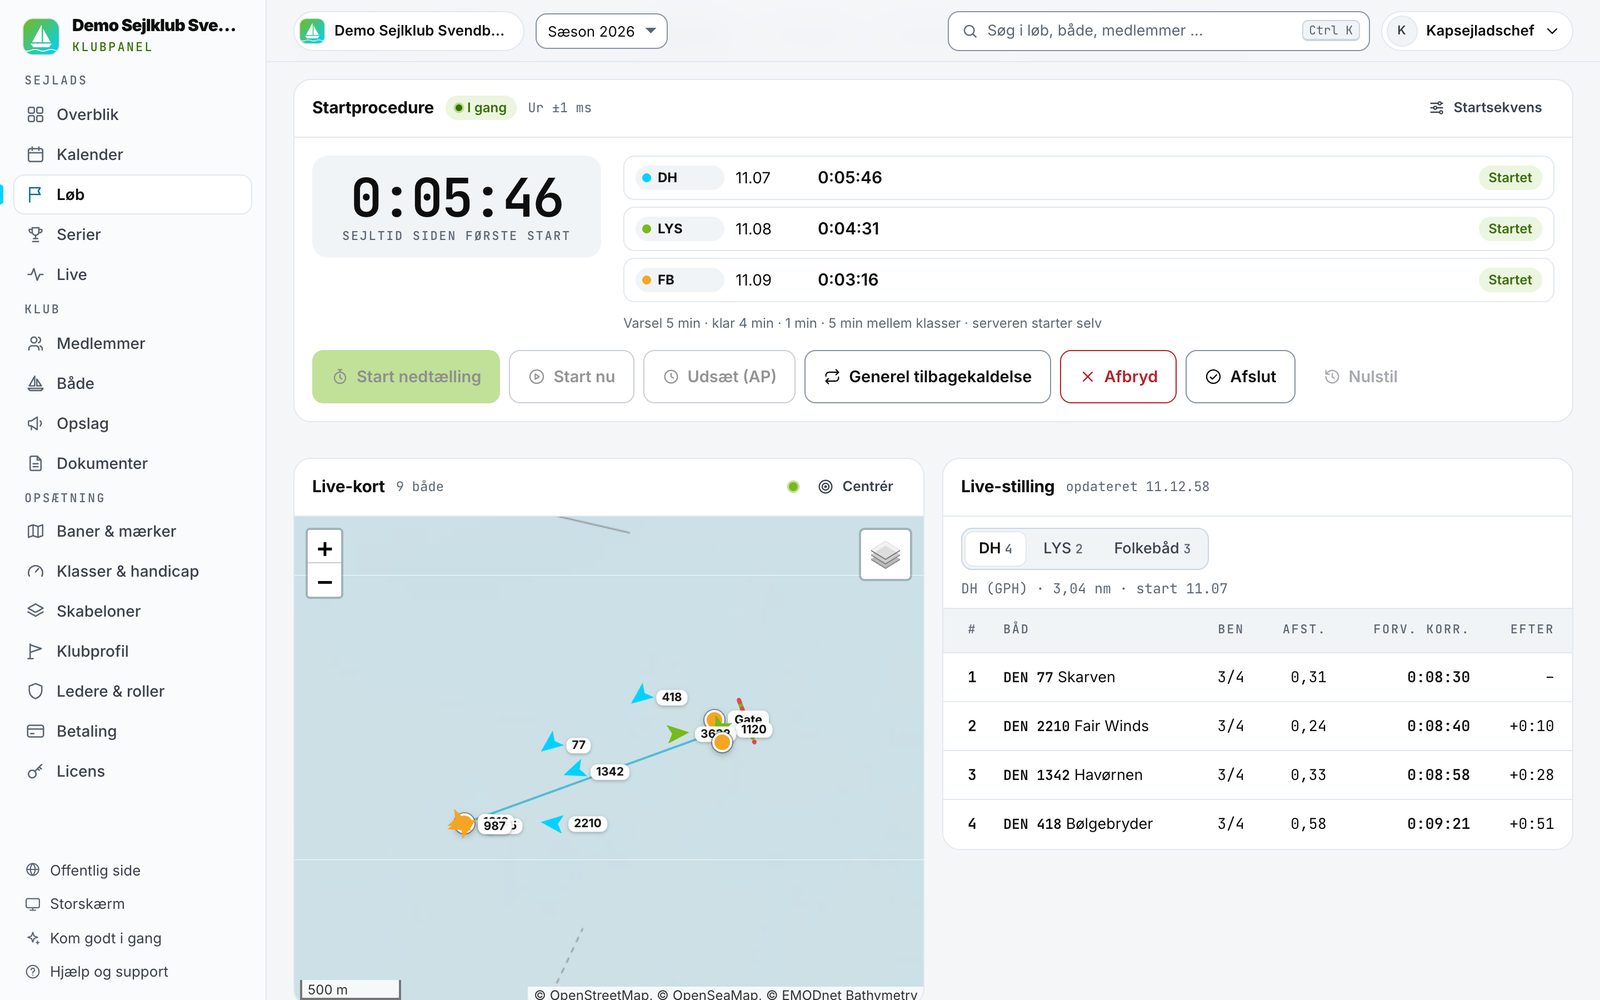This screenshot has width=1600, height=1000.
Task: Switch to the Folkebåd class tab
Action: click(1152, 549)
